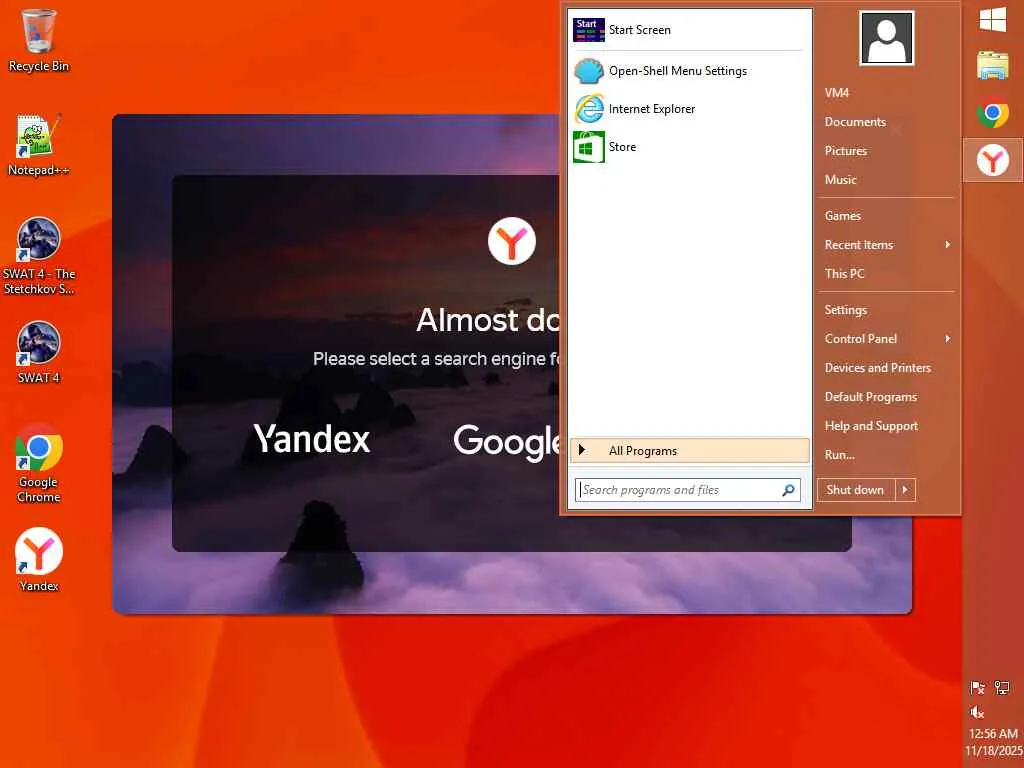Switch to Chrome in the taskbar
The height and width of the screenshot is (768, 1024).
pyautogui.click(x=993, y=113)
